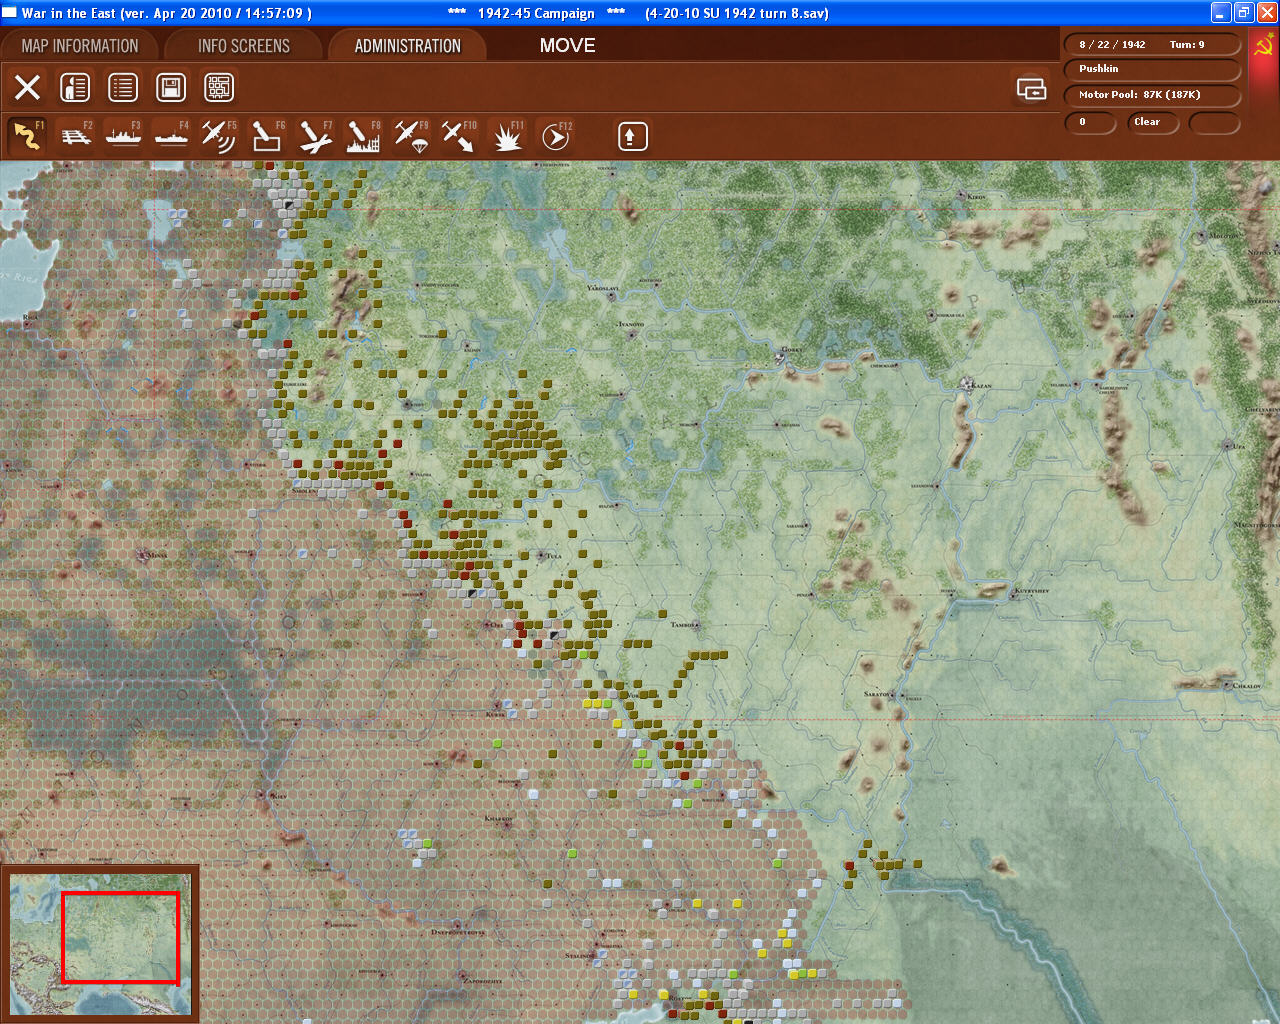The width and height of the screenshot is (1280, 1024).
Task: Select the F4 amphibious ship icon
Action: coord(172,136)
